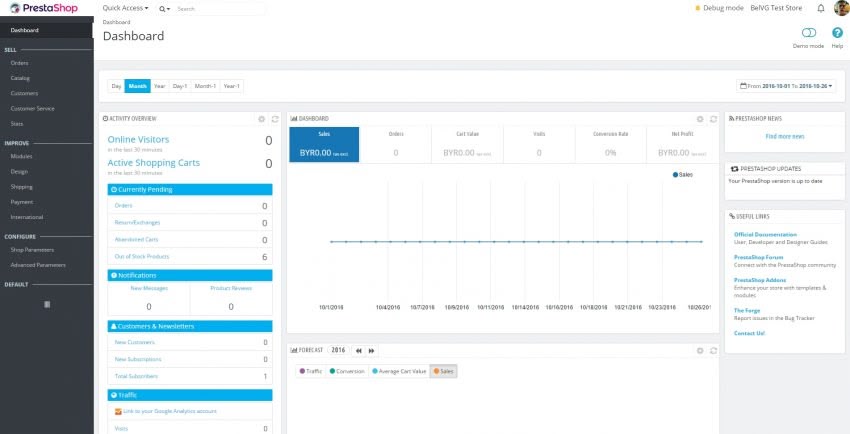Go to next forecast year
The height and width of the screenshot is (434, 850).
tap(371, 351)
